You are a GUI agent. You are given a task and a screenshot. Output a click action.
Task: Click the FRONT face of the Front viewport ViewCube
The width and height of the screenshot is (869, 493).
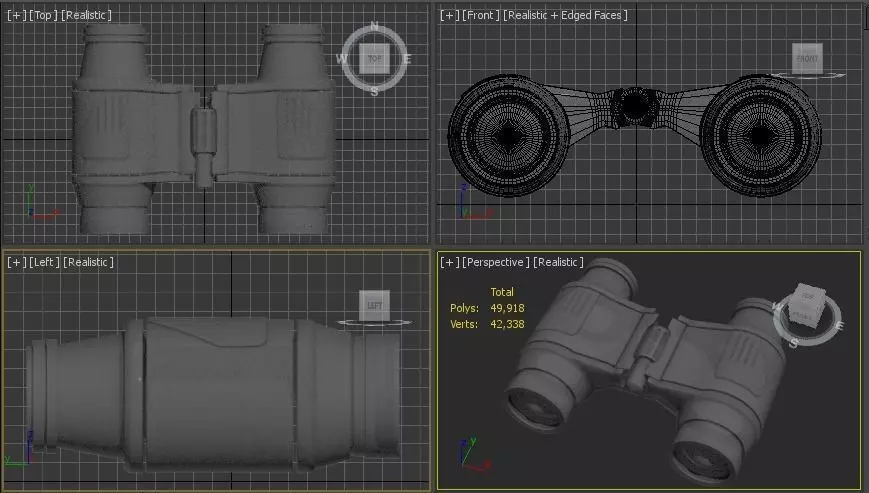click(x=807, y=59)
